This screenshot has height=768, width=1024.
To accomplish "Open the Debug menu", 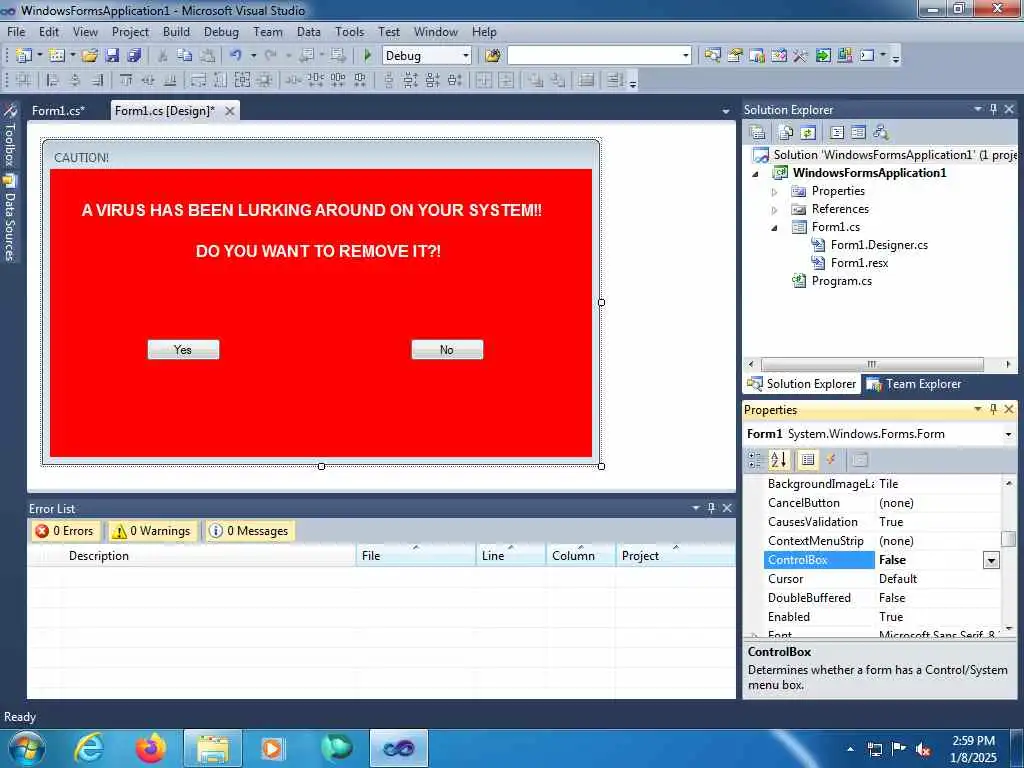I will coord(221,31).
